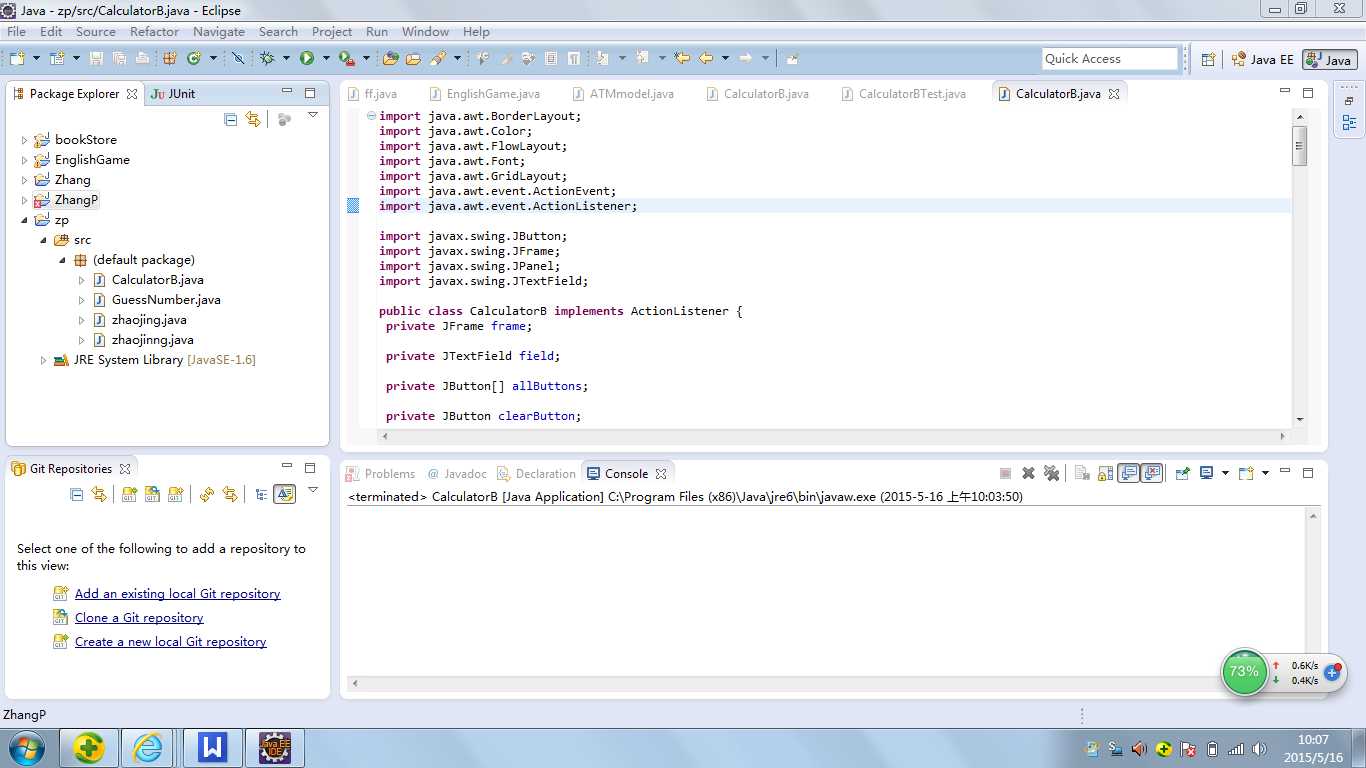The image size is (1366, 768).
Task: Toggle Skip All Breakpoints toolbar icon
Action: [x=238, y=59]
